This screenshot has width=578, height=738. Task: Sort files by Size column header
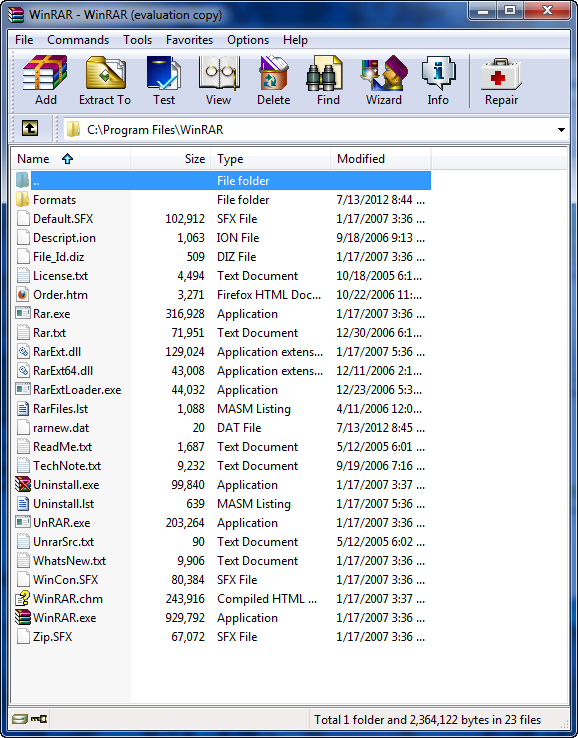[x=171, y=159]
